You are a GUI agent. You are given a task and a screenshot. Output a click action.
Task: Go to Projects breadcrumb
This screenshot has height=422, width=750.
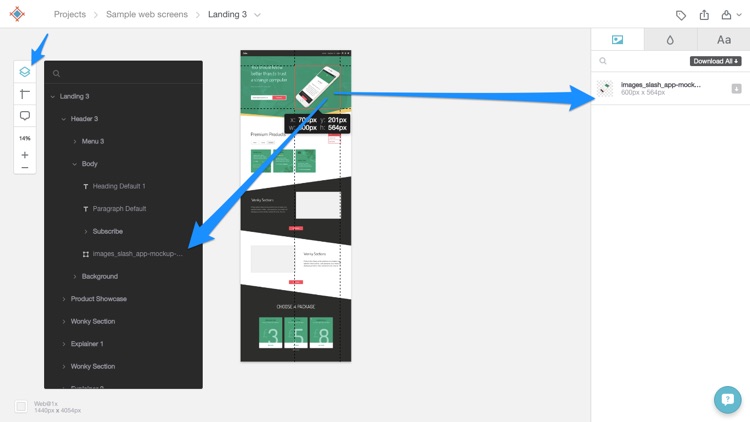point(70,14)
